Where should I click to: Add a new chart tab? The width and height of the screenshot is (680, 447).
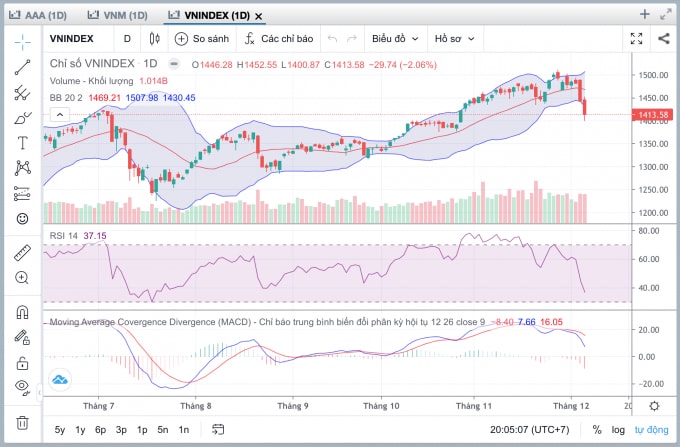click(x=644, y=14)
